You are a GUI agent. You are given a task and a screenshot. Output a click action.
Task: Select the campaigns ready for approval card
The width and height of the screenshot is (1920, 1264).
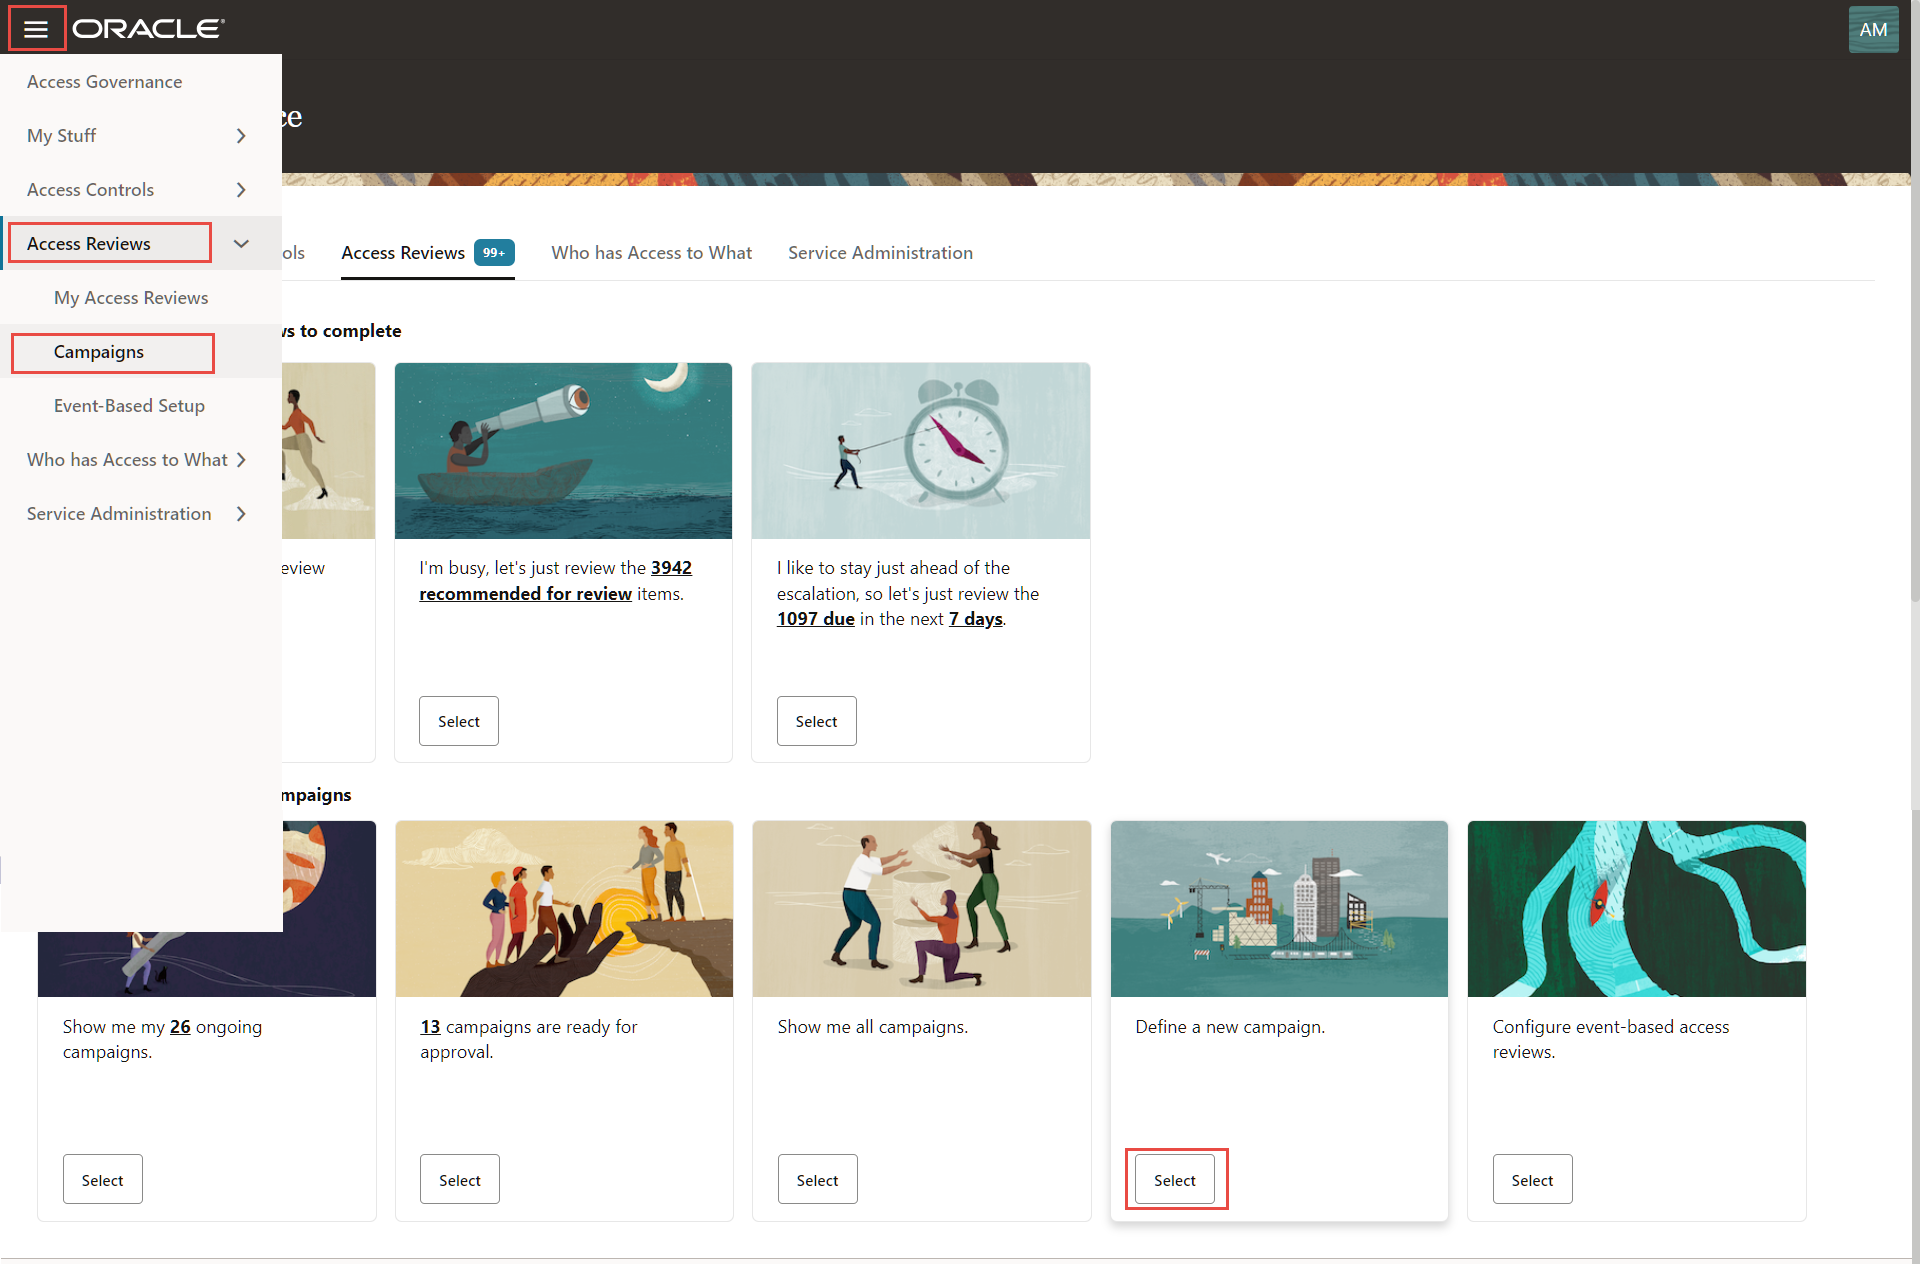(460, 1180)
